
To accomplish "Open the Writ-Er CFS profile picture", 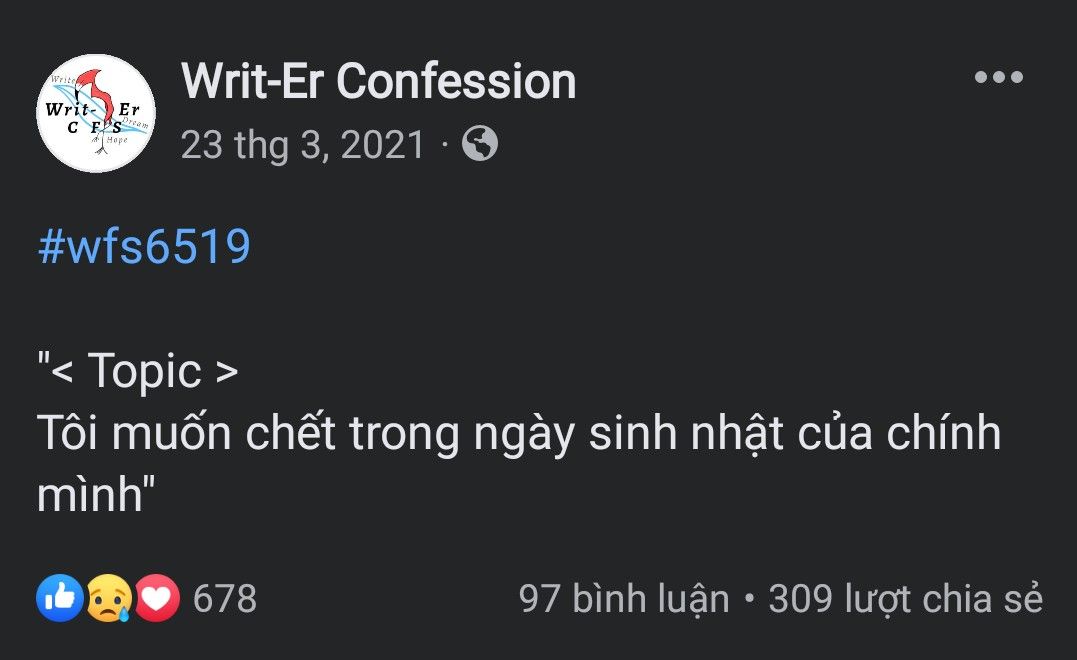I will pos(95,113).
